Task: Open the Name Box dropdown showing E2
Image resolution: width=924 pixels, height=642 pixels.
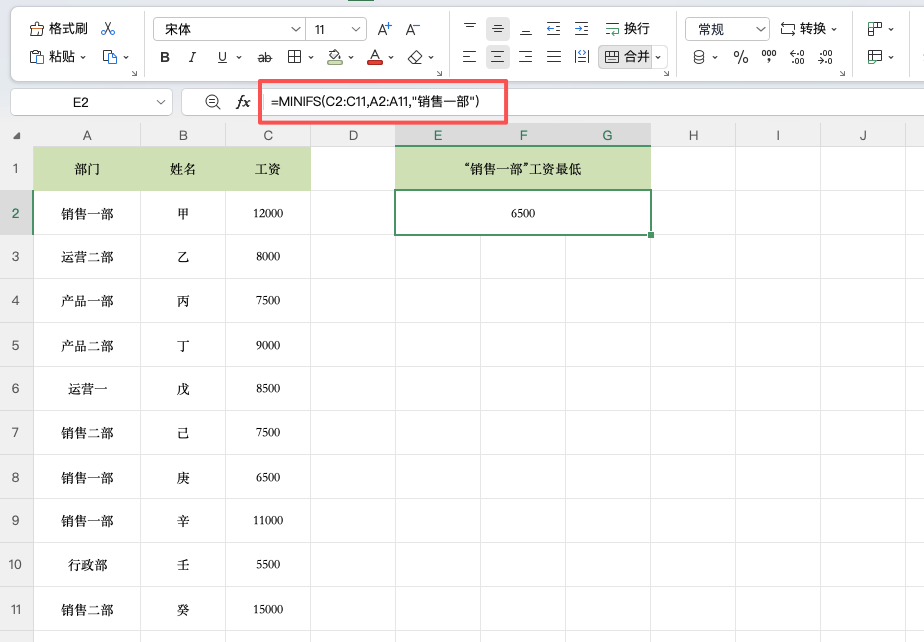Action: tap(160, 102)
